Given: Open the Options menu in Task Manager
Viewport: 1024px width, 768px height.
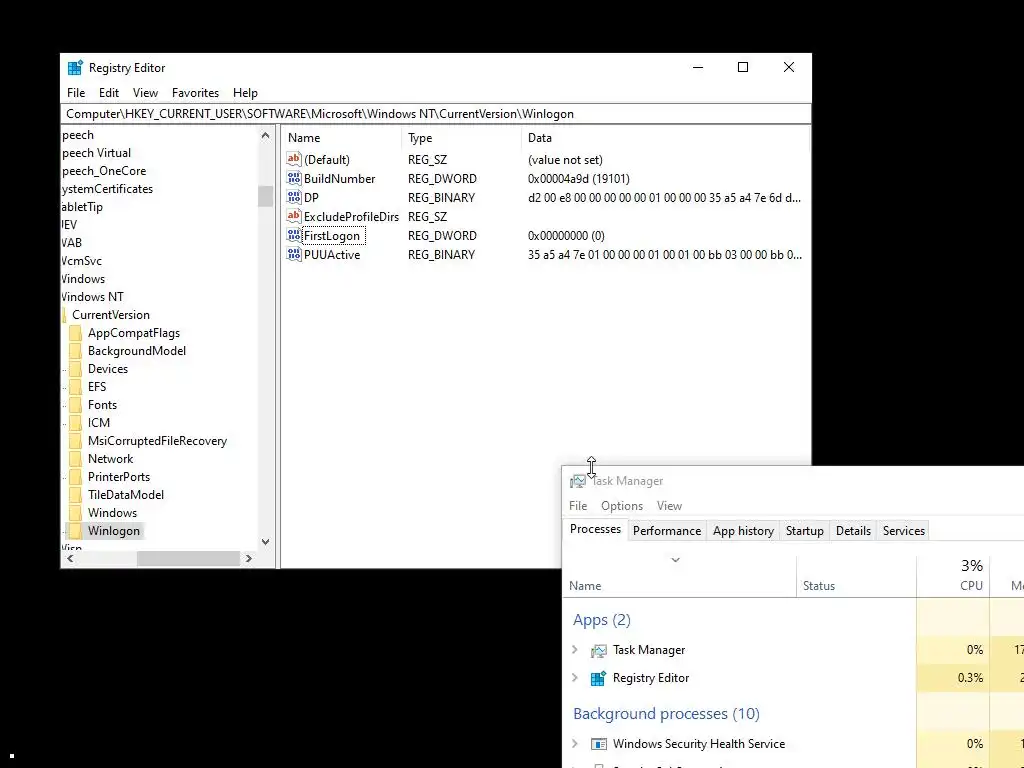Looking at the screenshot, I should click(x=622, y=505).
